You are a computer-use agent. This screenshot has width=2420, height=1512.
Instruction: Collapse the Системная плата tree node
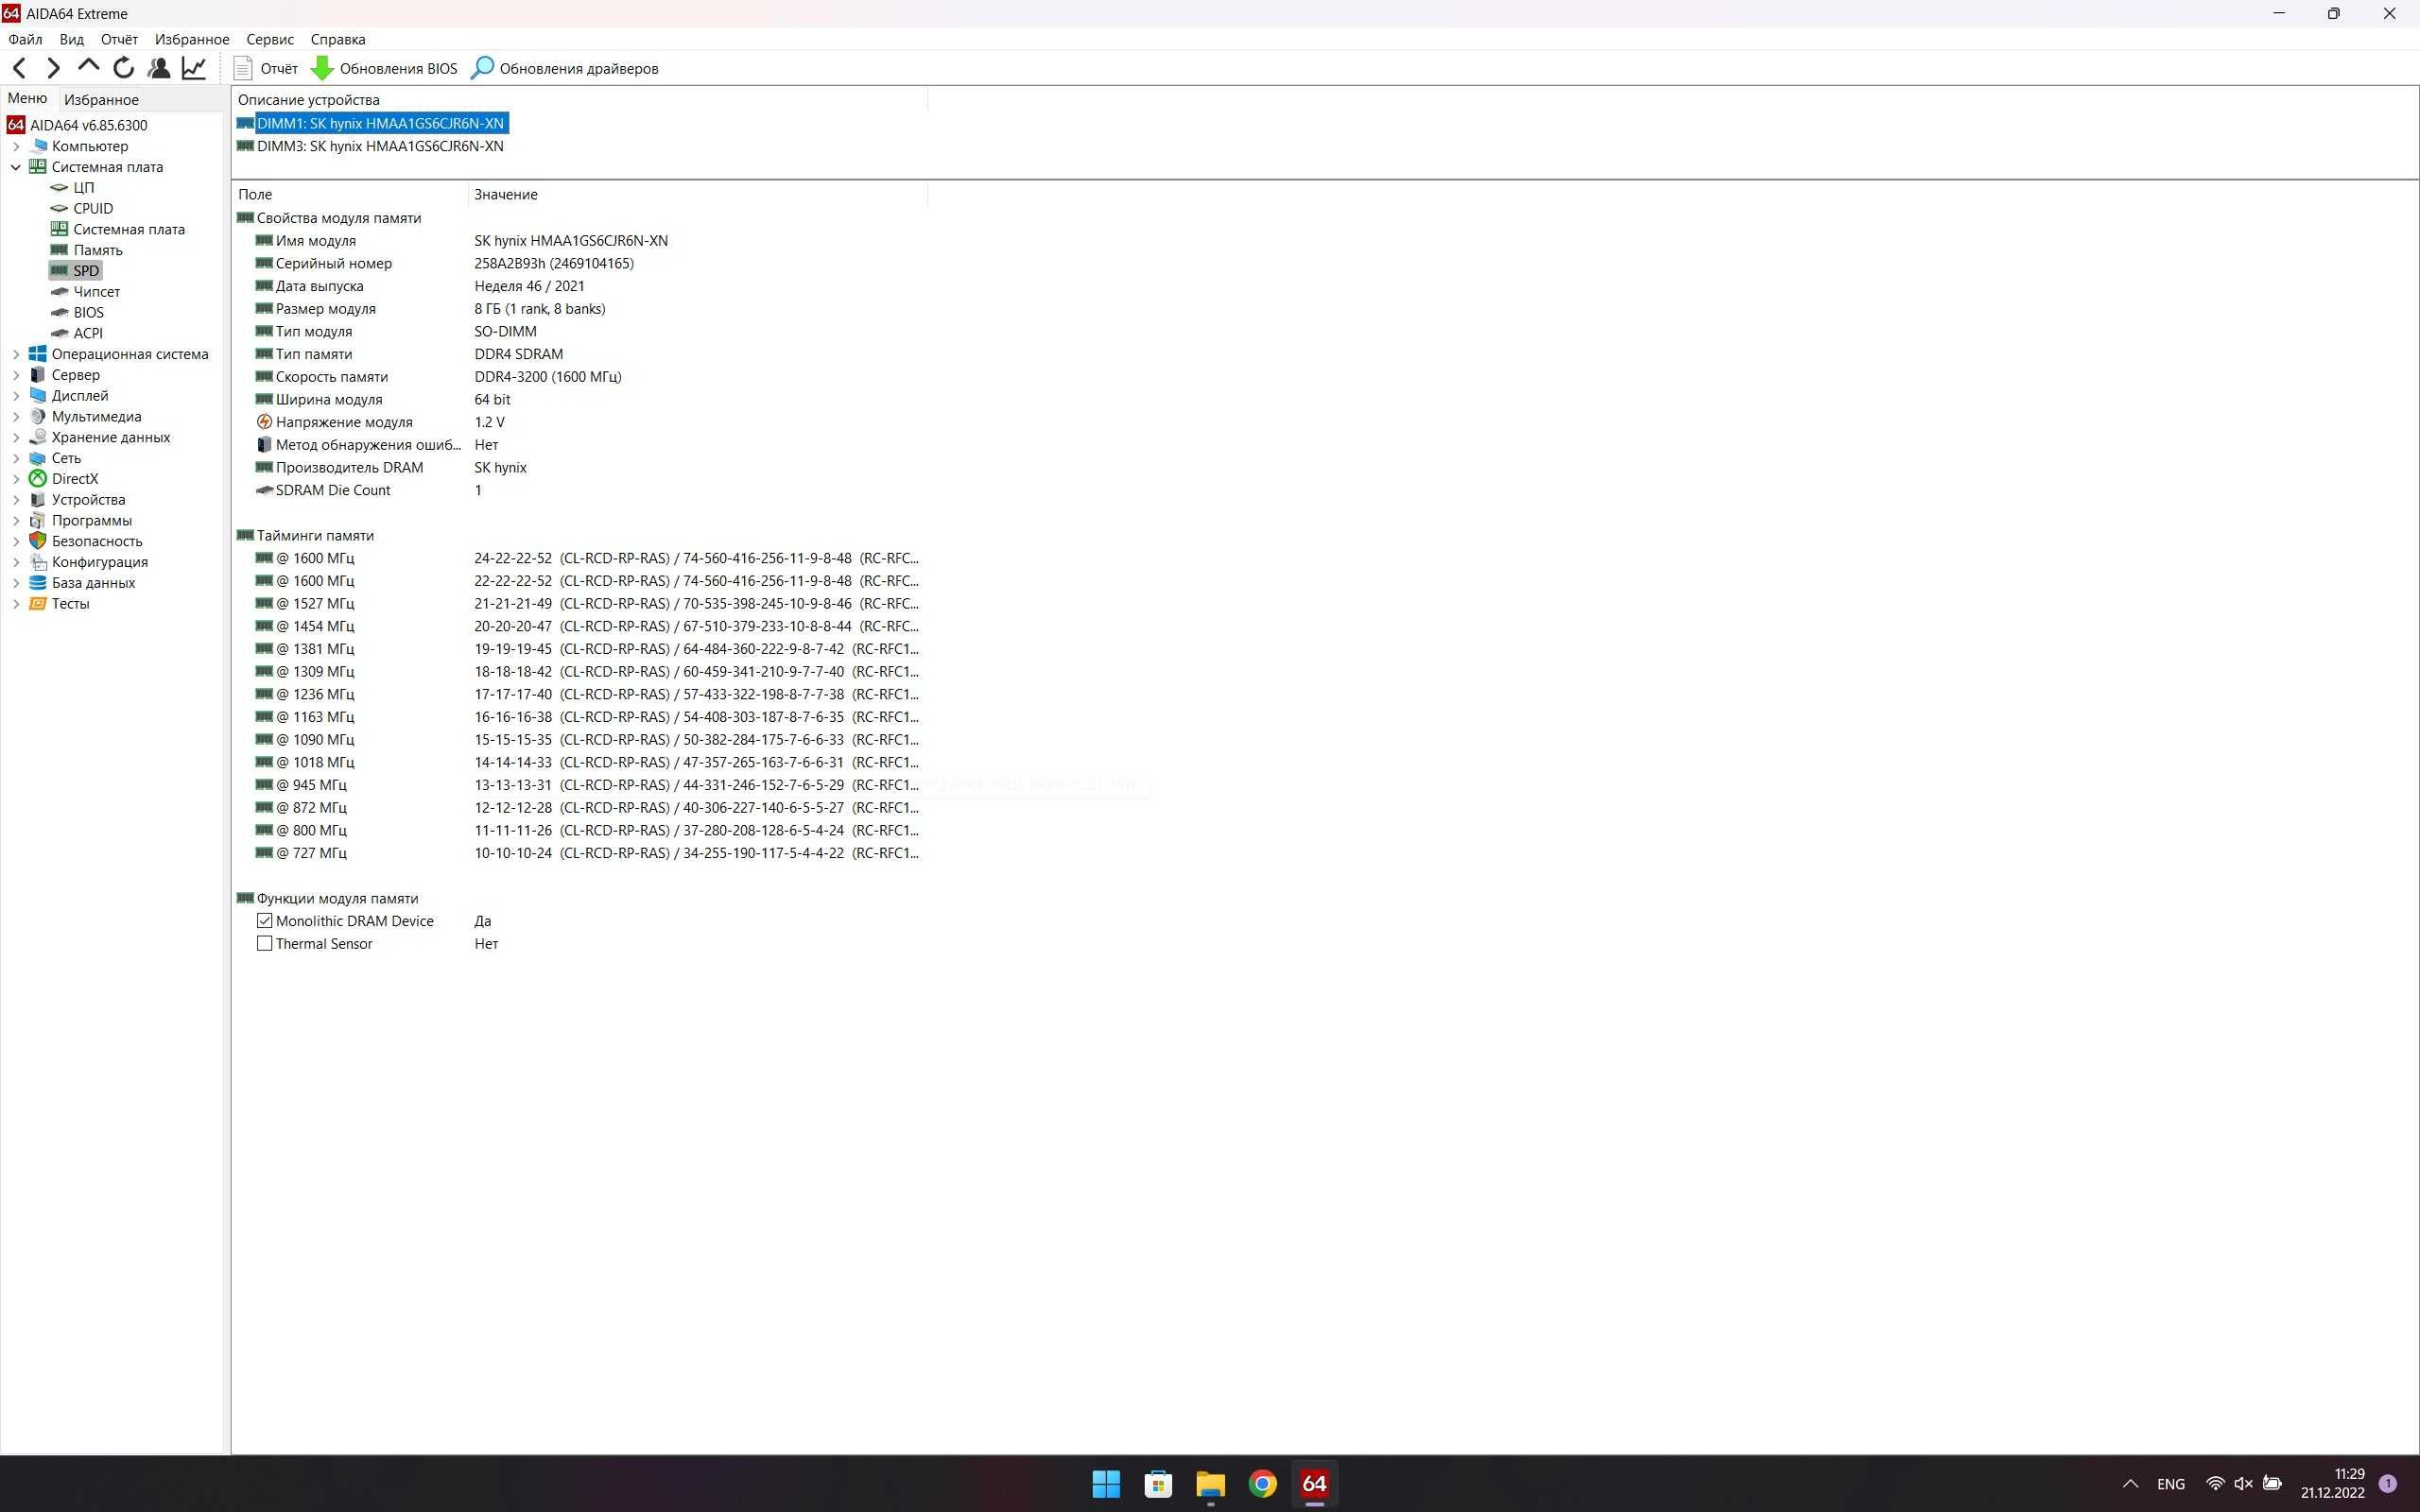[16, 167]
